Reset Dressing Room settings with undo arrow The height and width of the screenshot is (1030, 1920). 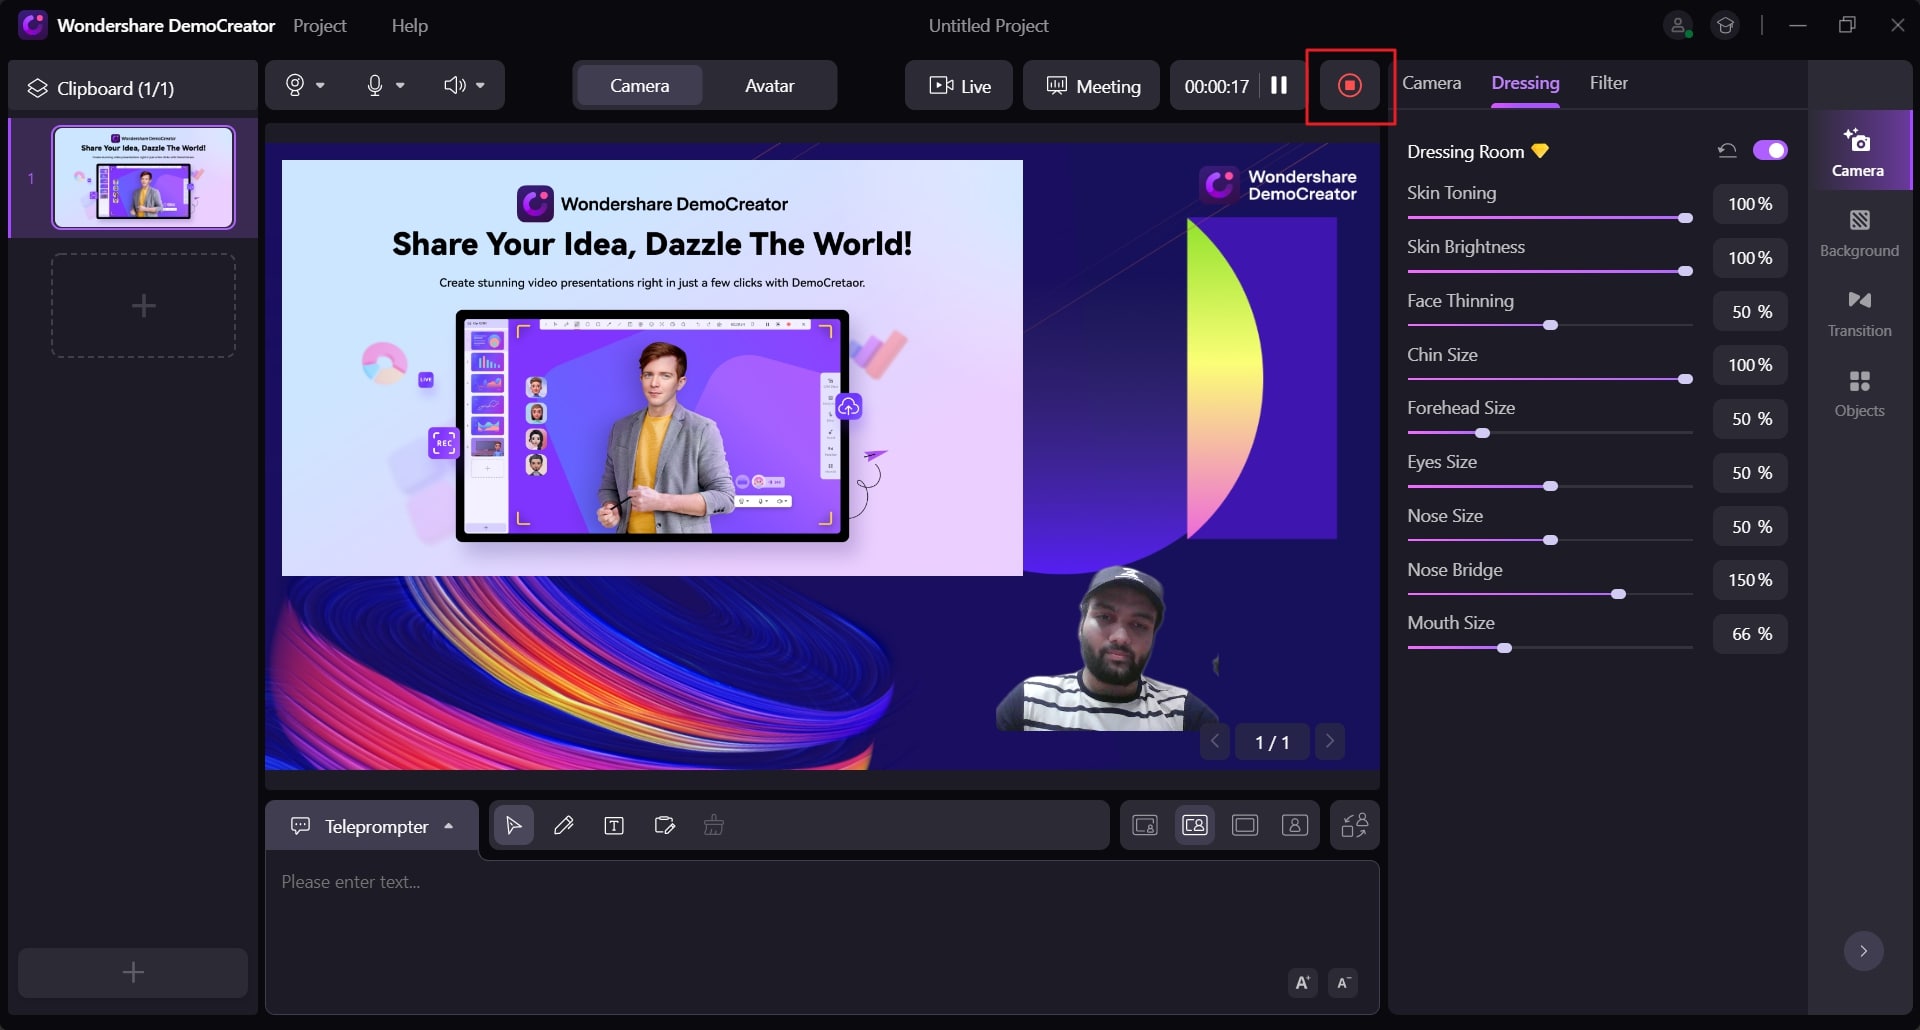pos(1727,151)
